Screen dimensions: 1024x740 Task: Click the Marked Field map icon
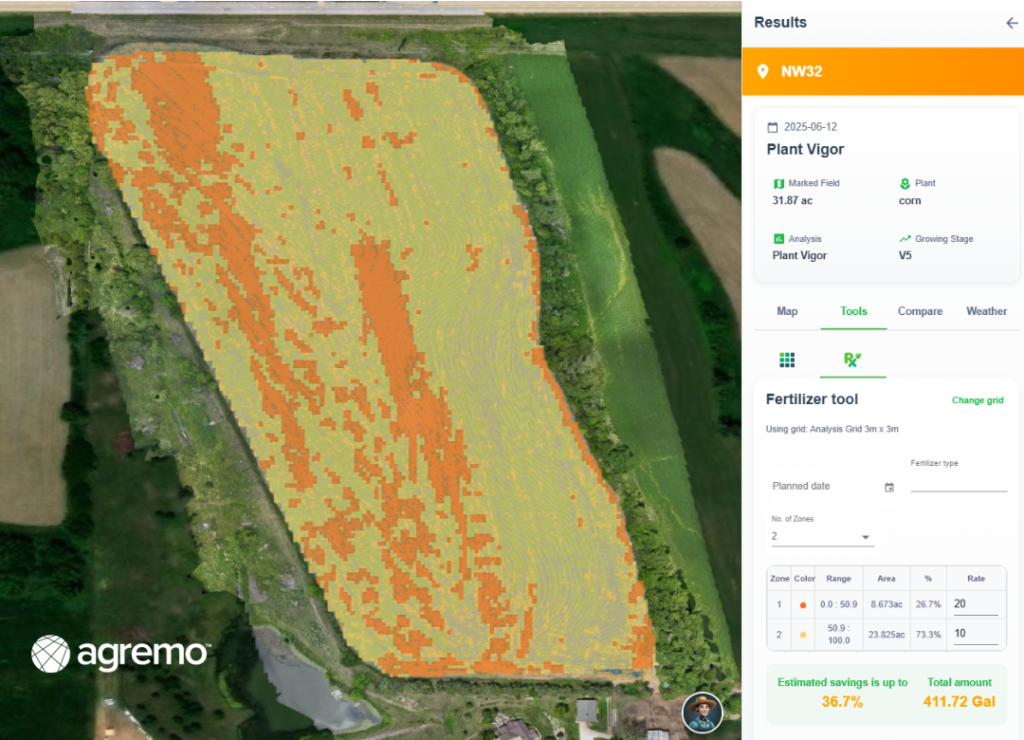point(779,184)
